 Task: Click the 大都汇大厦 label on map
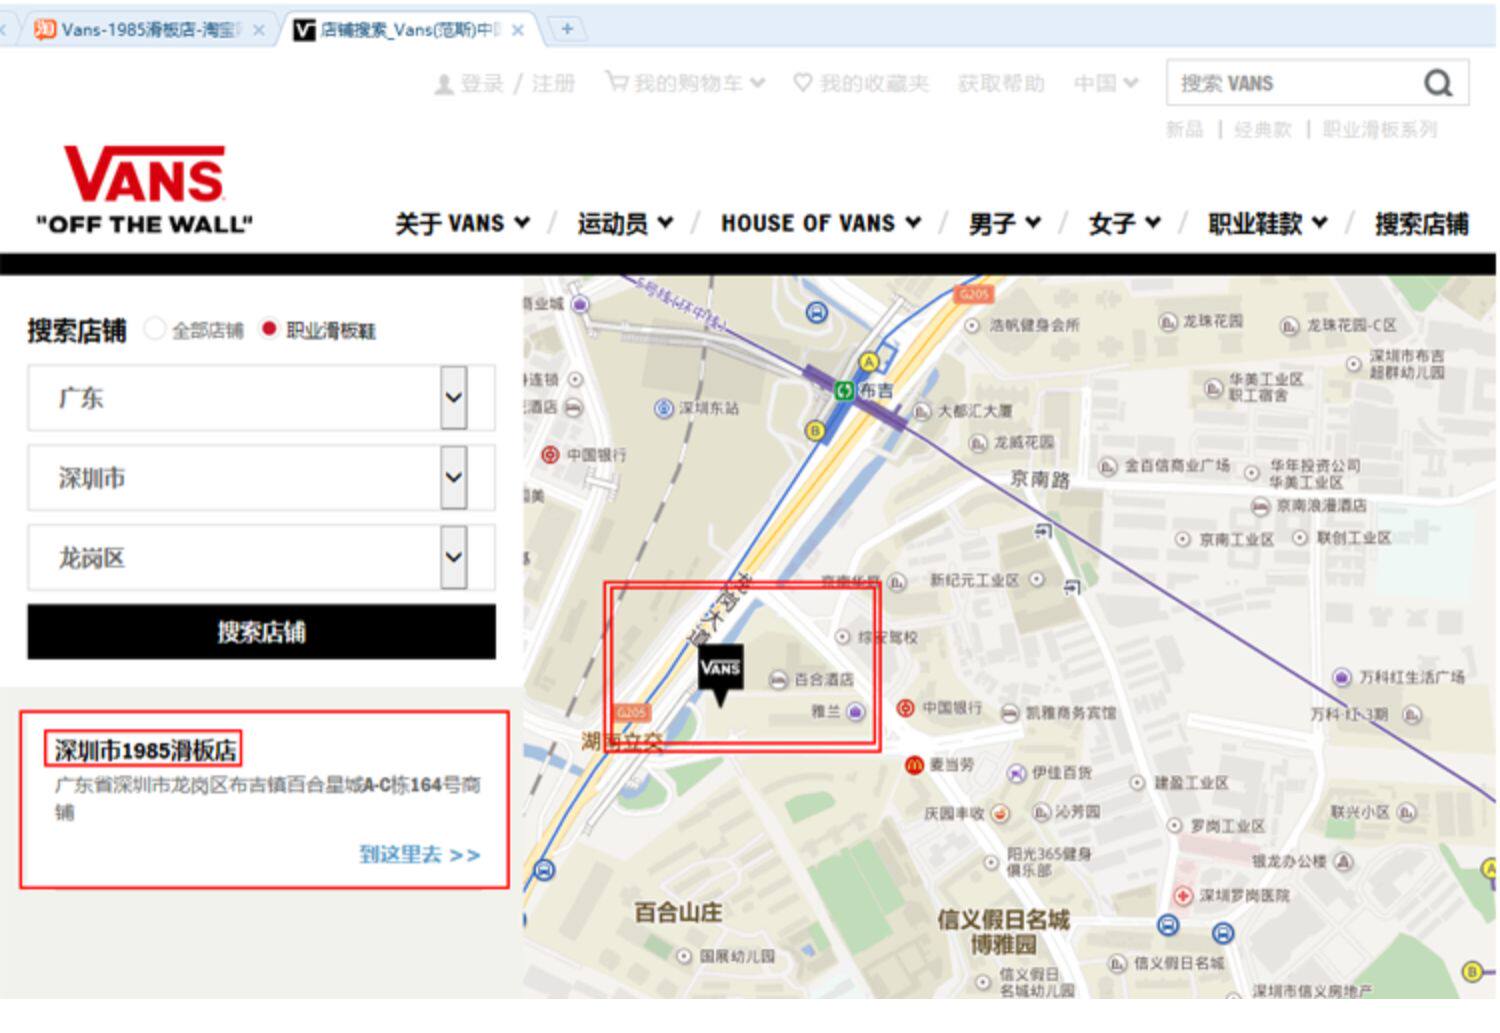pyautogui.click(x=975, y=411)
